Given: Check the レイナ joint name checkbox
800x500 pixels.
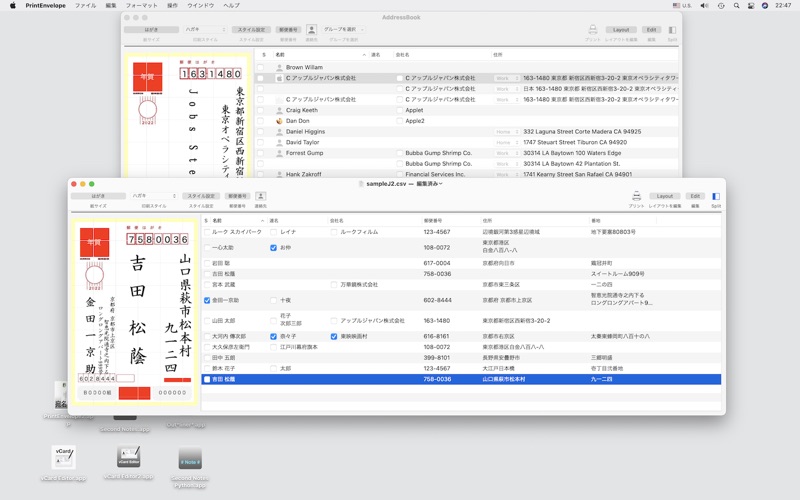Looking at the screenshot, I should [x=273, y=232].
